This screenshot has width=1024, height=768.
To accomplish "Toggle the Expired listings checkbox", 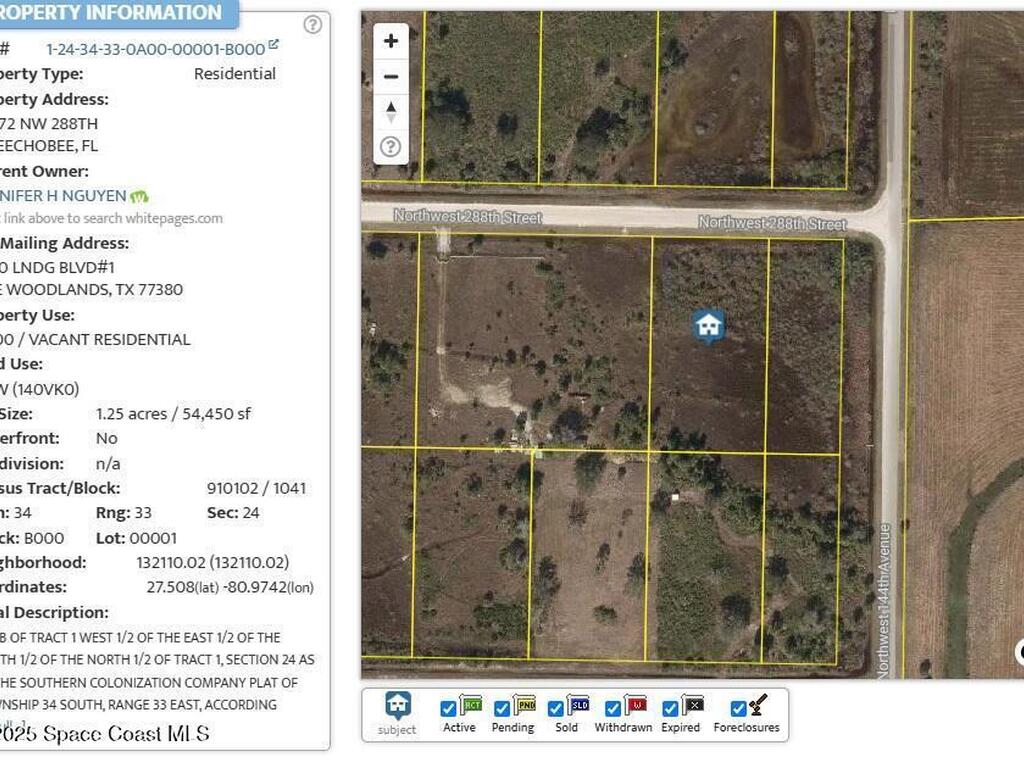I will [x=668, y=707].
